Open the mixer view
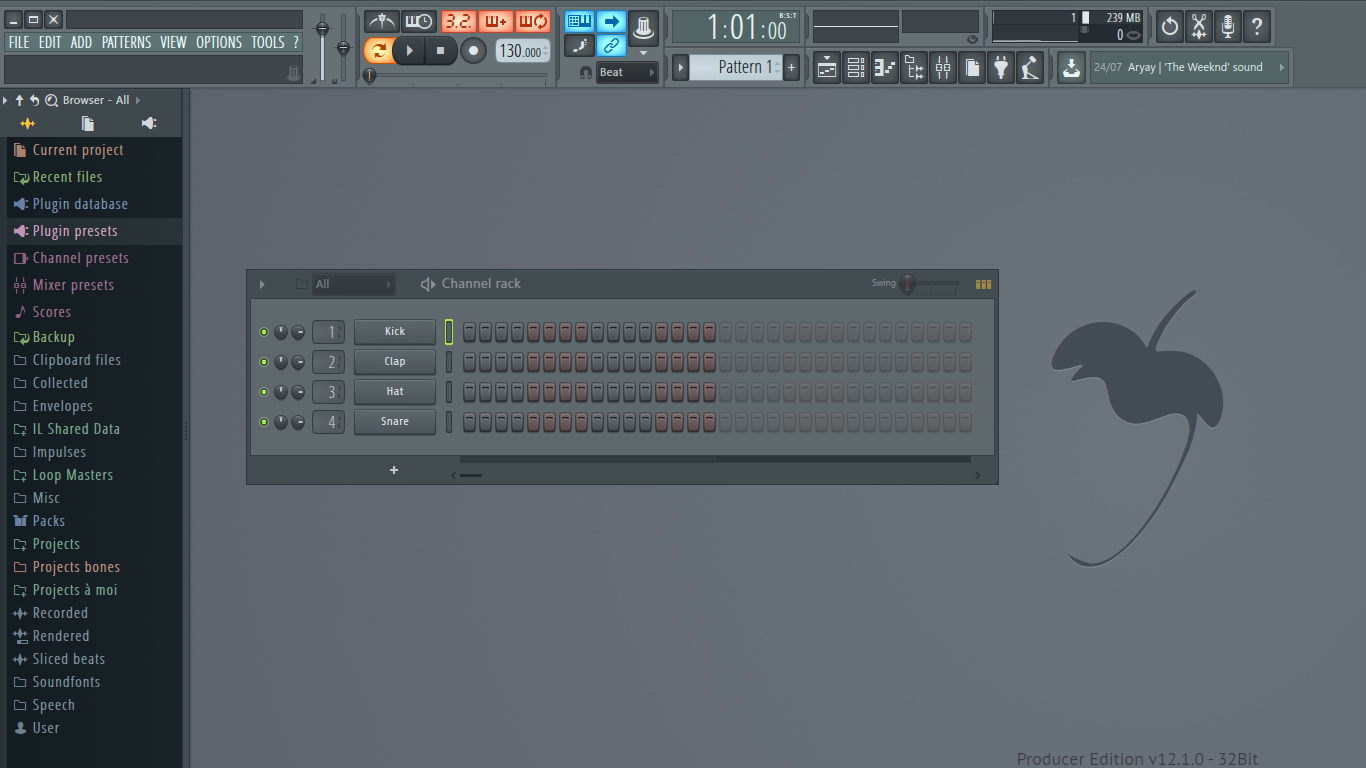 coord(943,68)
